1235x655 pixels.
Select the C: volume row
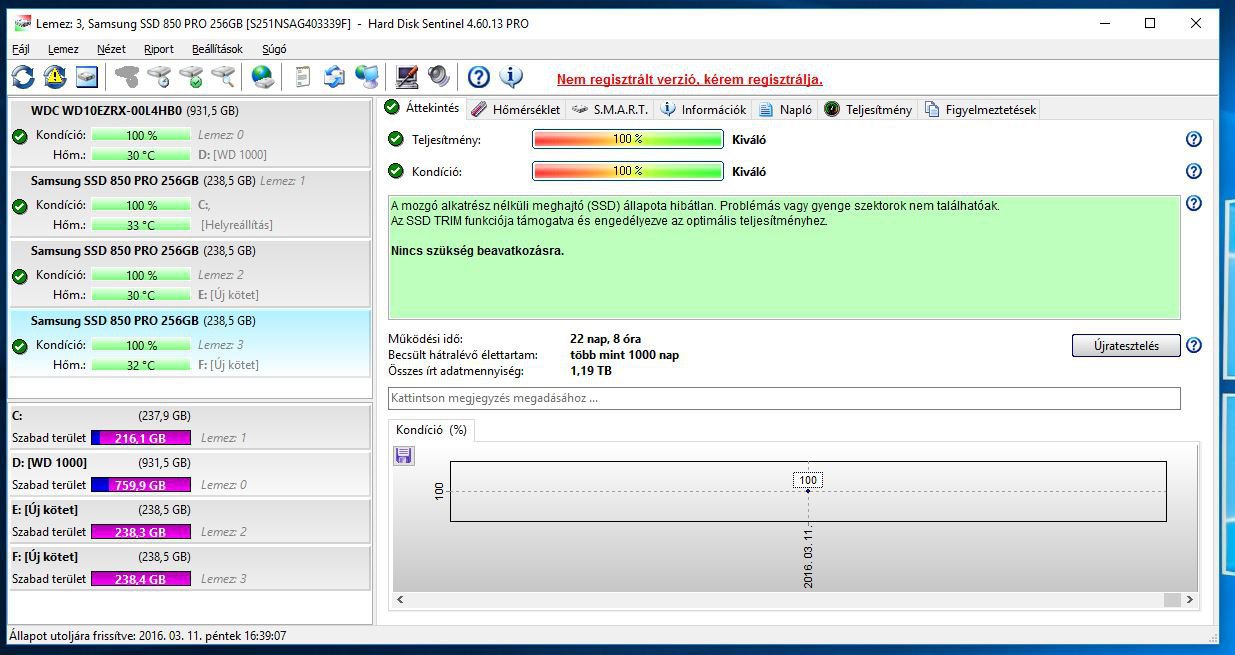pyautogui.click(x=190, y=426)
